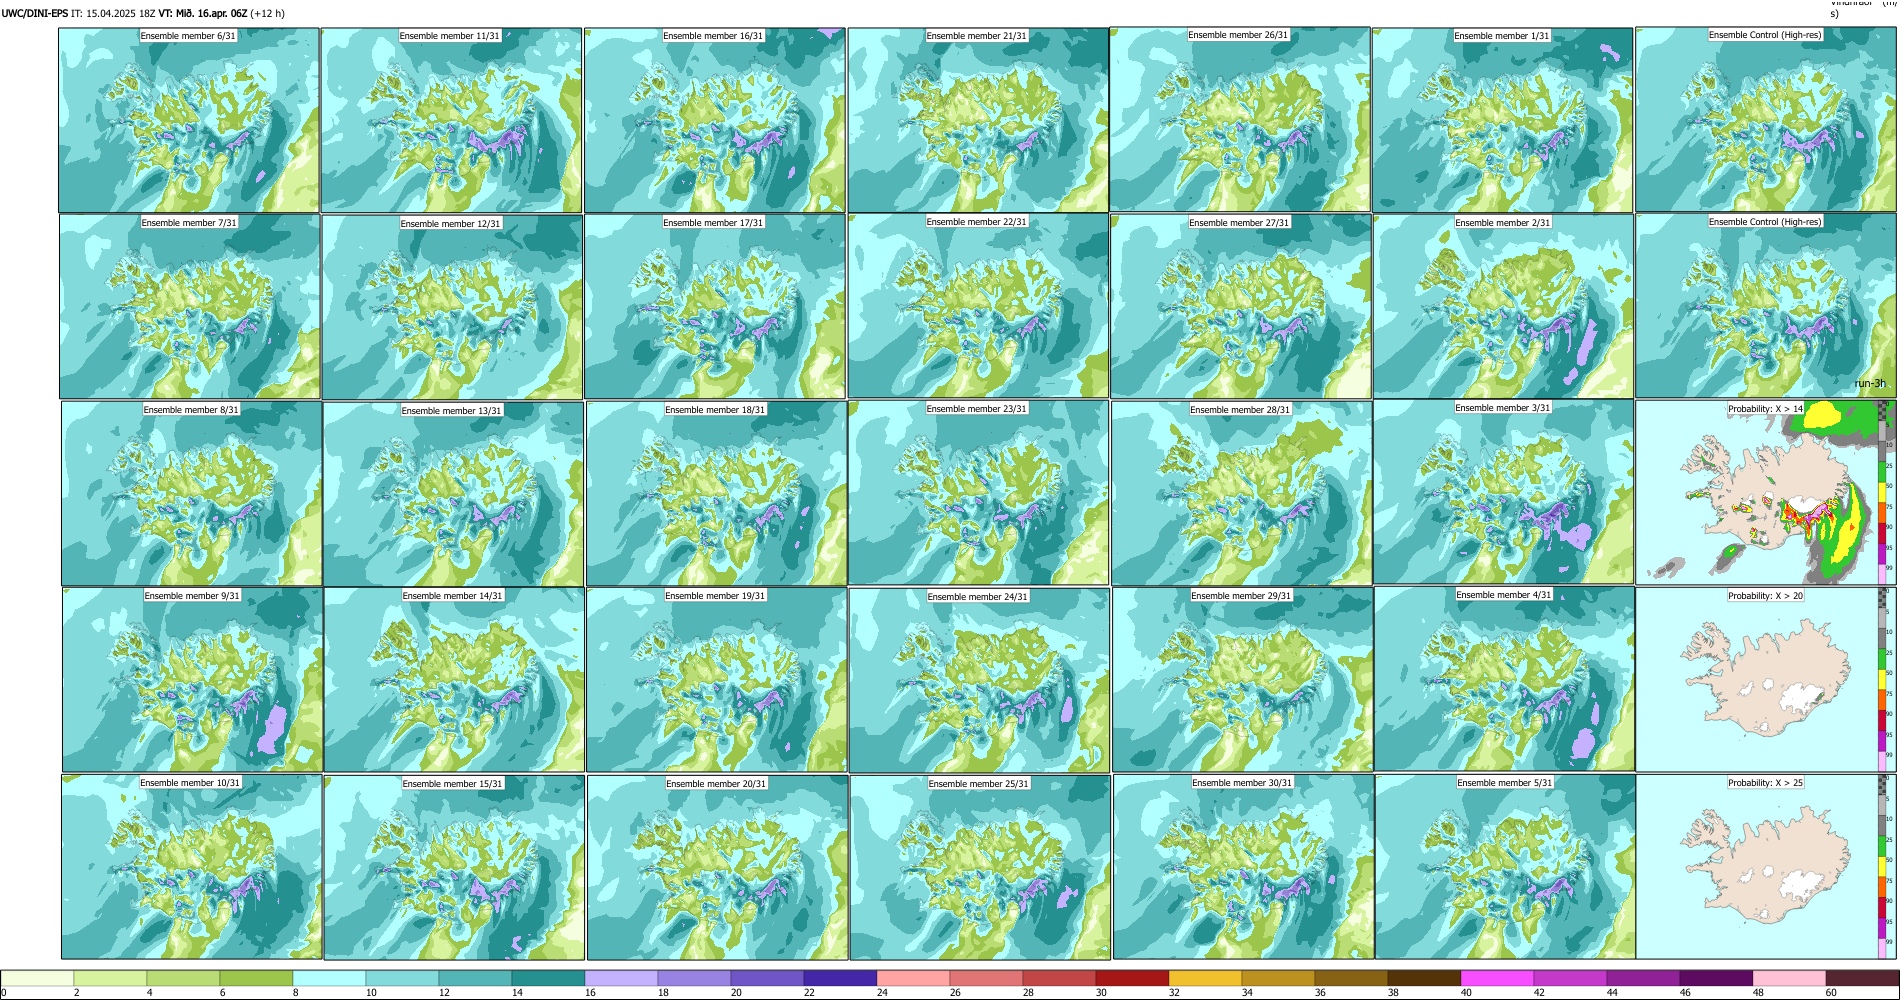Viewport: 1900px width, 1000px height.
Task: Select the Ensemble member 18/31 panel
Action: coord(716,494)
